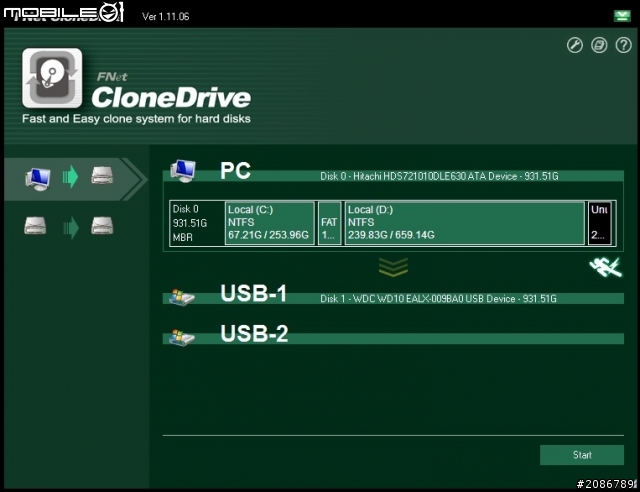Select the FAT partition block
Image resolution: width=640 pixels, height=492 pixels.
[x=329, y=223]
